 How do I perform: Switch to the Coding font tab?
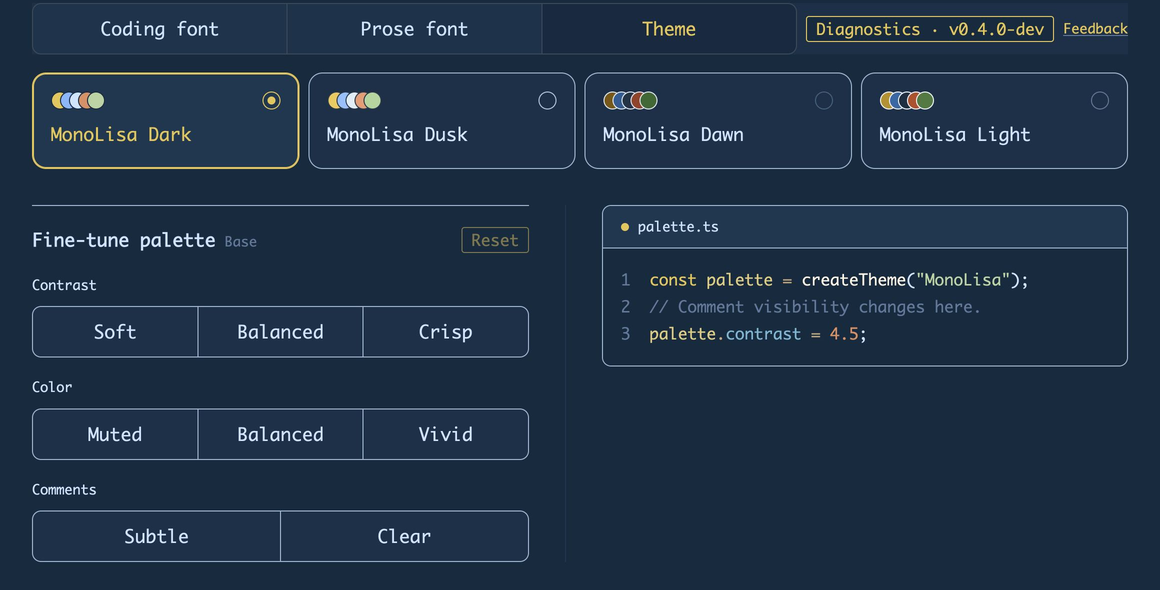click(160, 29)
